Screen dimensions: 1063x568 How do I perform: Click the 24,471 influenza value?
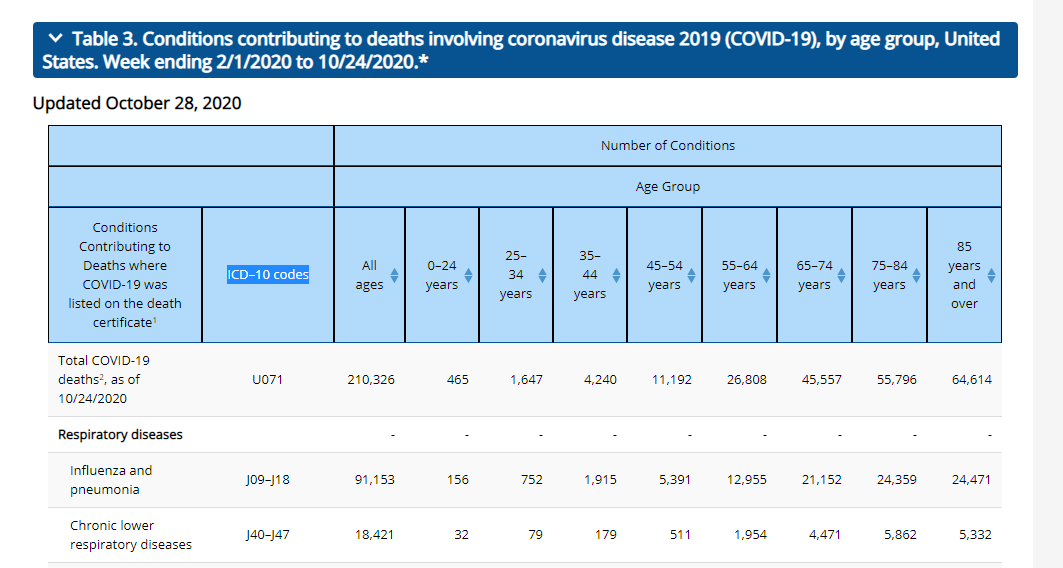pyautogui.click(x=972, y=480)
